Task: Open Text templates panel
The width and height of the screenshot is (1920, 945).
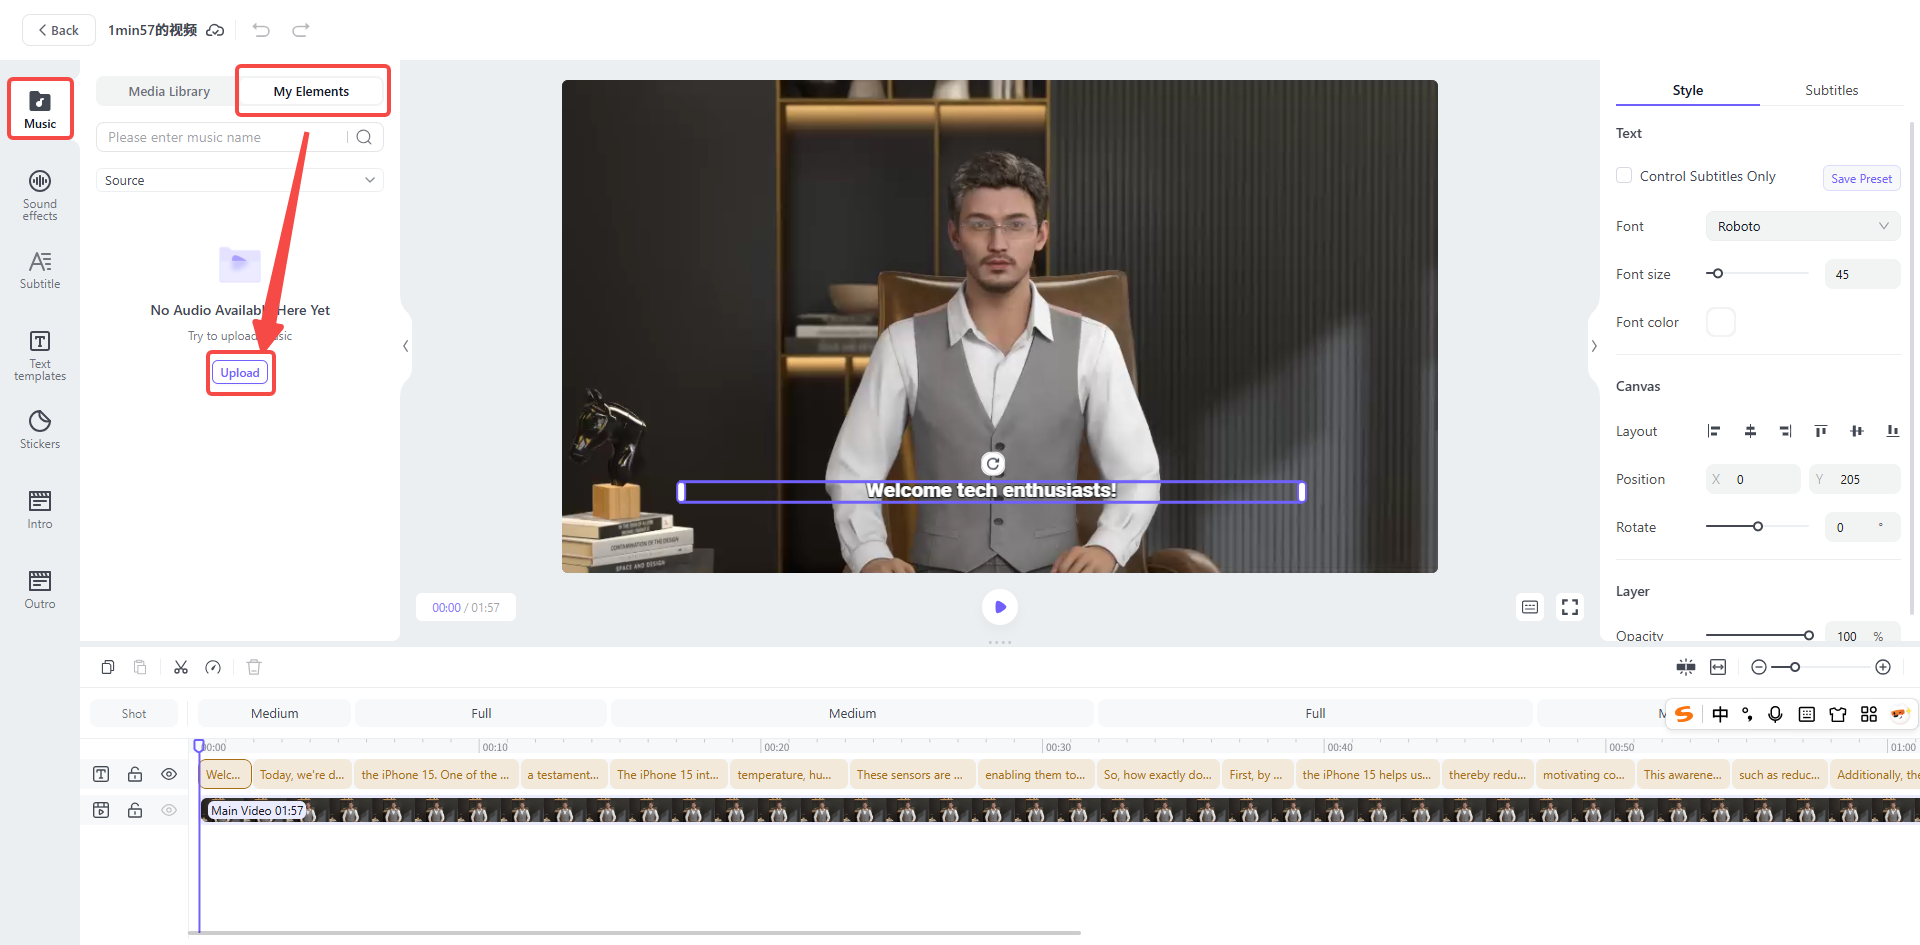Action: coord(40,356)
